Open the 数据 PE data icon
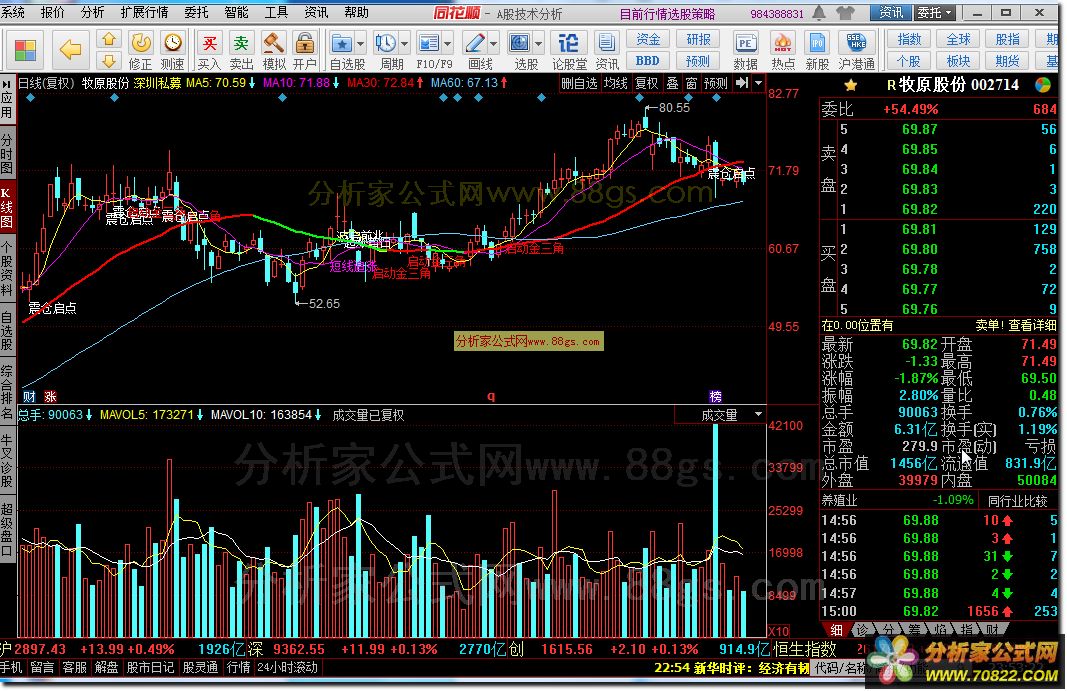Viewport: 1067px width, 691px height. tap(746, 52)
